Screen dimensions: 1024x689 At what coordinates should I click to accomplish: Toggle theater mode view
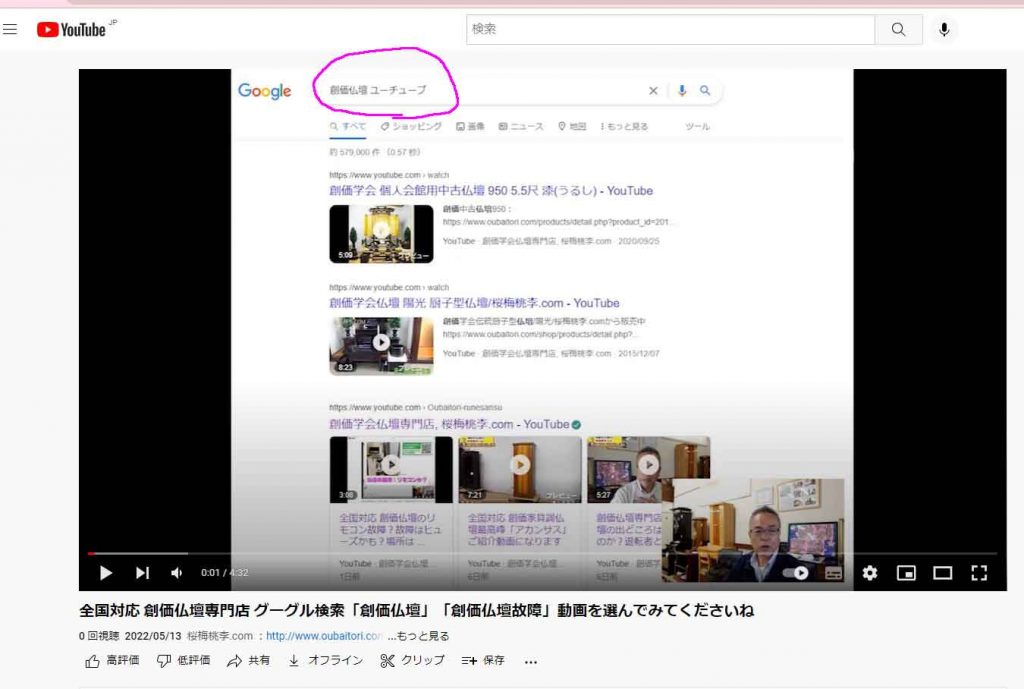click(x=942, y=573)
